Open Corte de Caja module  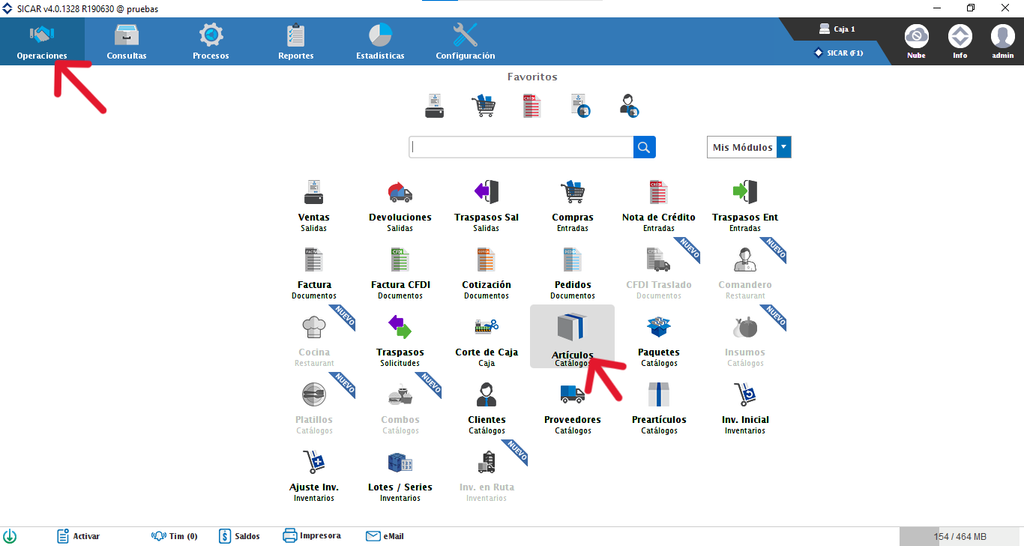pyautogui.click(x=487, y=340)
